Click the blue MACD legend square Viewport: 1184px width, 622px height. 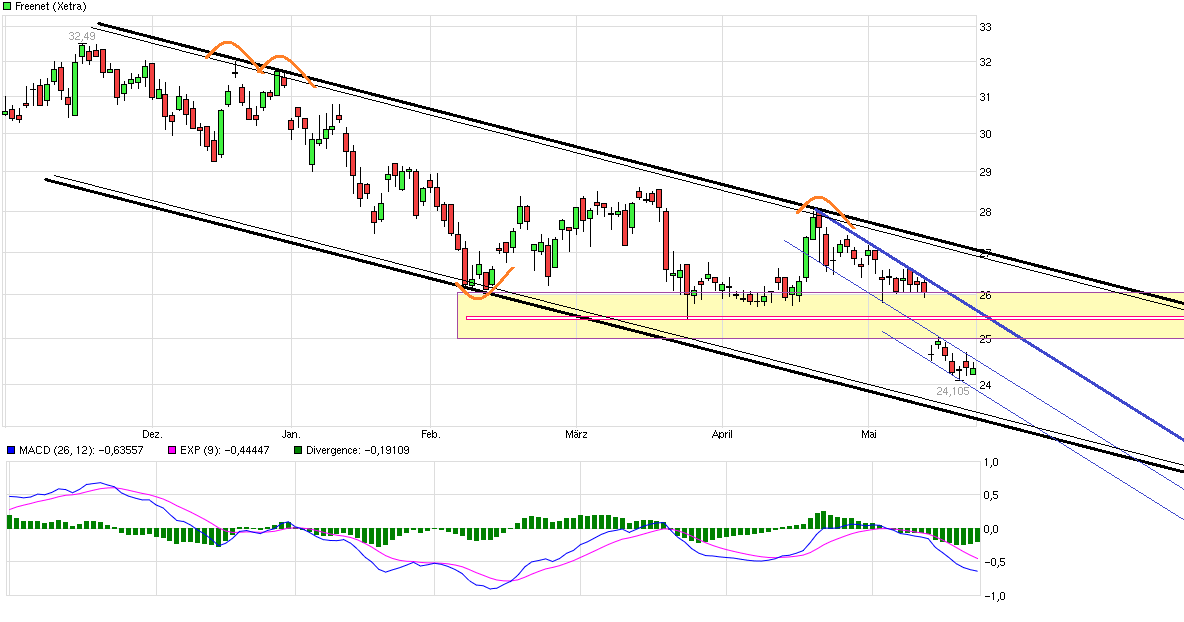coord(11,450)
